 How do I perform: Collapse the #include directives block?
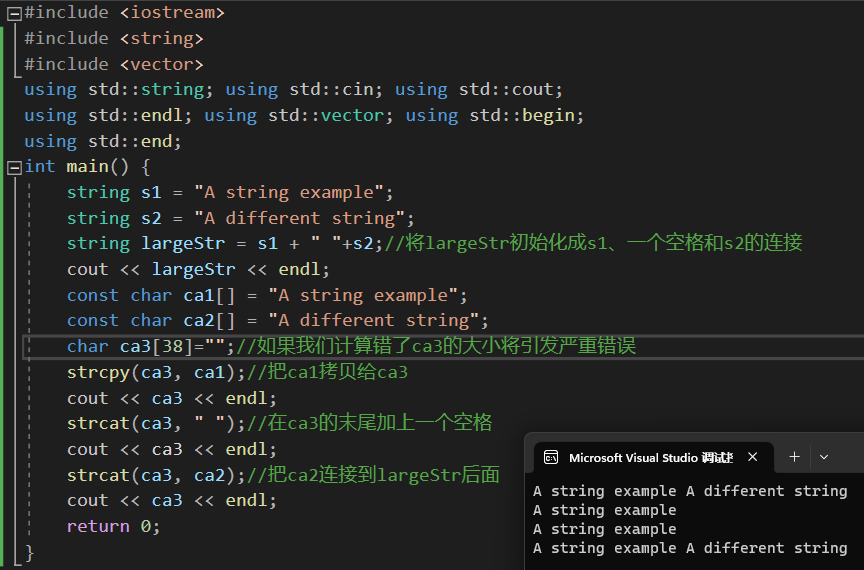point(14,13)
